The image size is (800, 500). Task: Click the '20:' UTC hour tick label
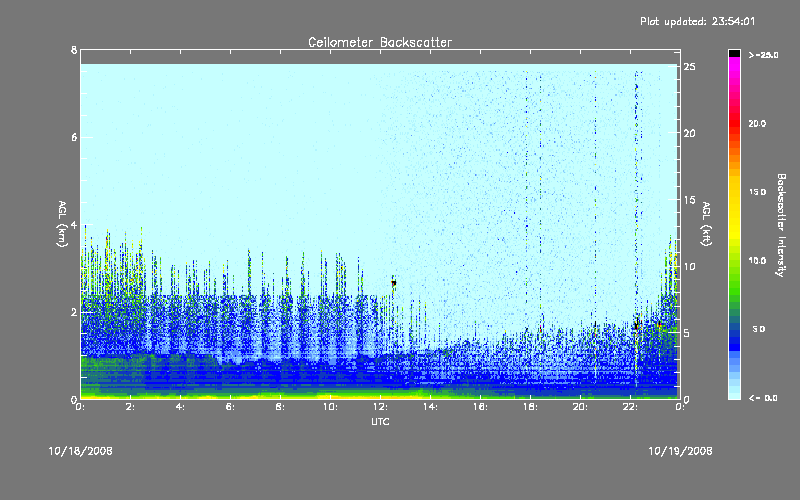click(580, 407)
